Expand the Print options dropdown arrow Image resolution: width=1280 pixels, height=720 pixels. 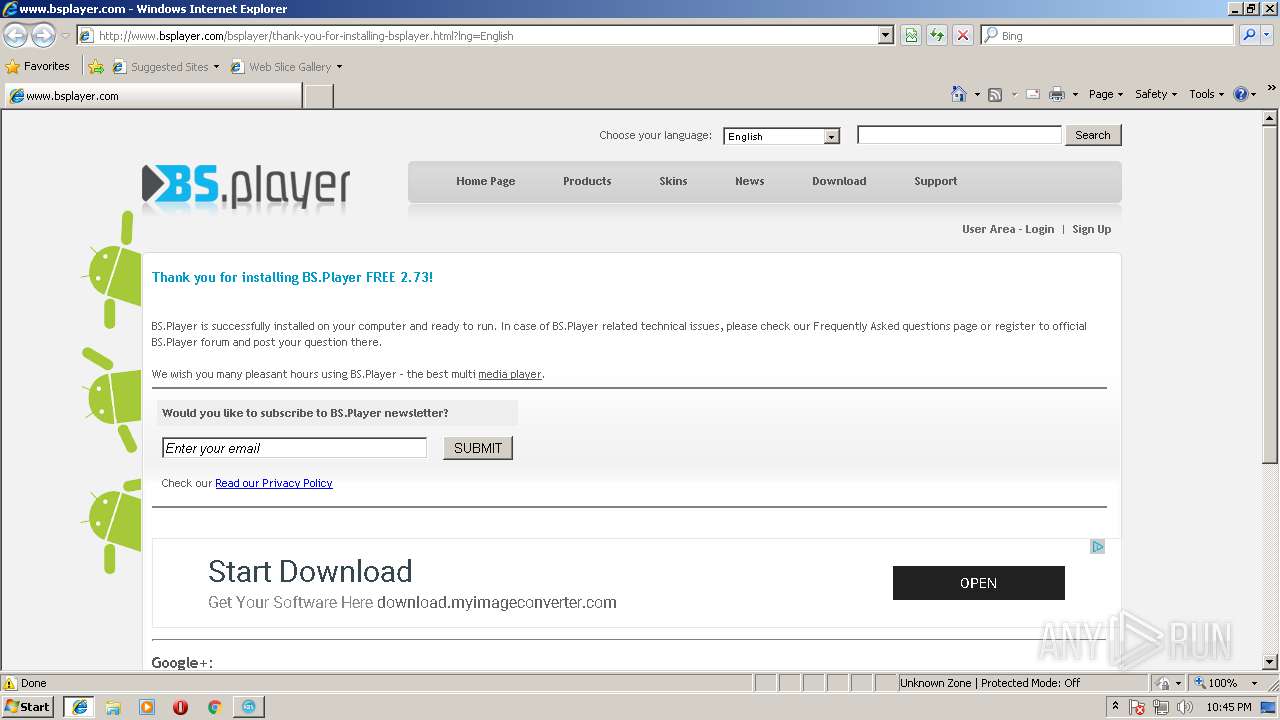[x=1075, y=94]
